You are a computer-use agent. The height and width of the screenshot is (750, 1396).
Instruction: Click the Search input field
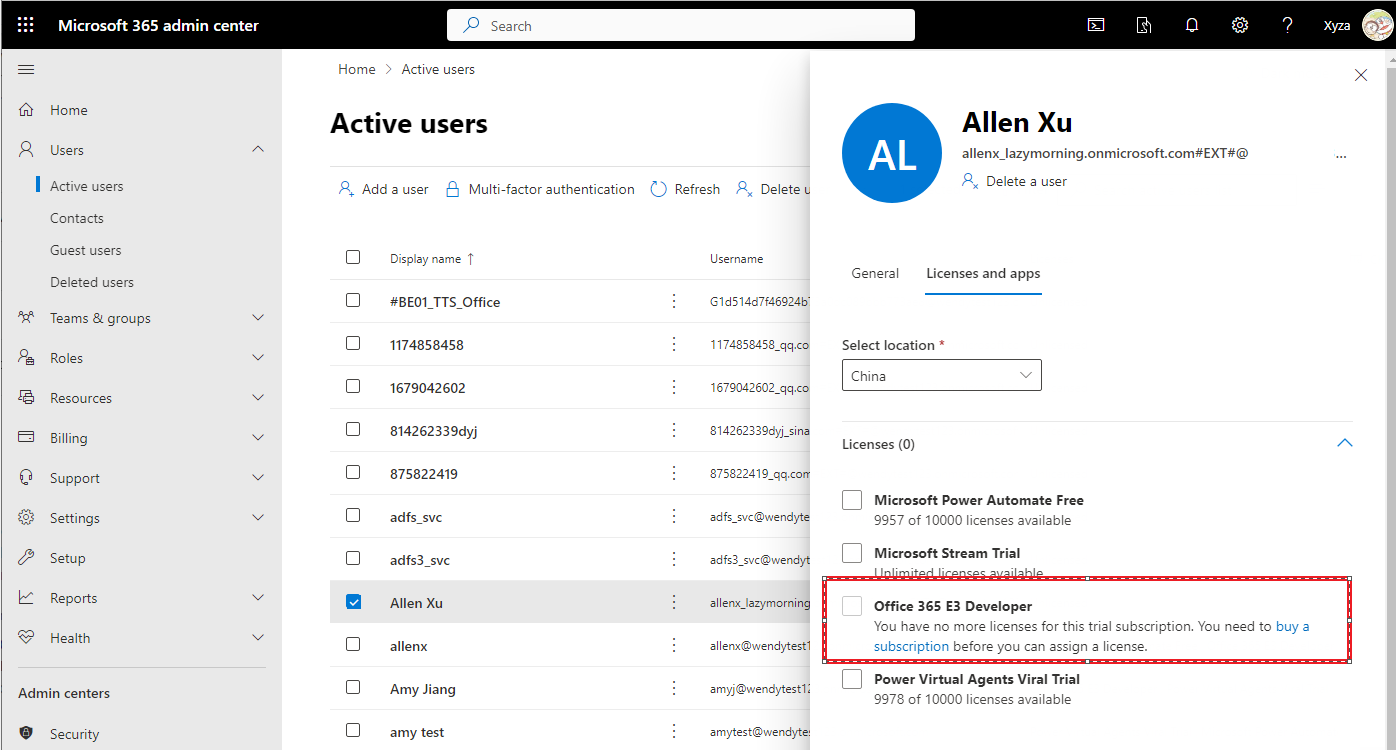[681, 25]
